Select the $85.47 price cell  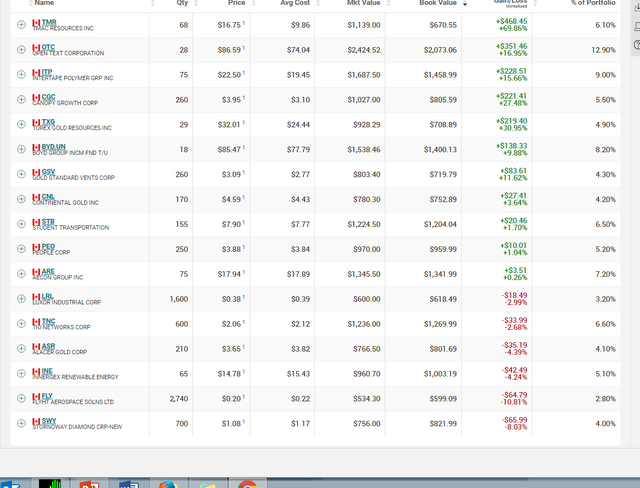[229, 149]
